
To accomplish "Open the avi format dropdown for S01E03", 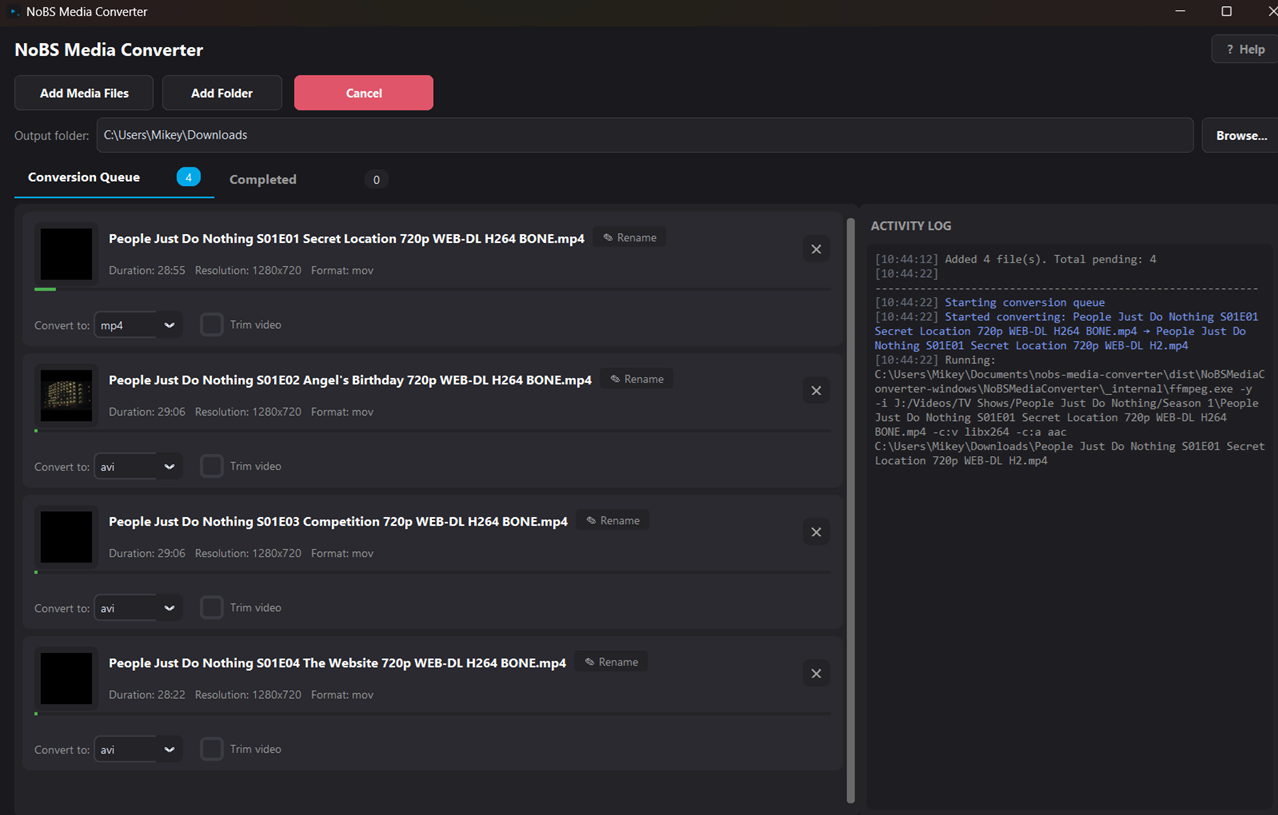I will [x=138, y=608].
